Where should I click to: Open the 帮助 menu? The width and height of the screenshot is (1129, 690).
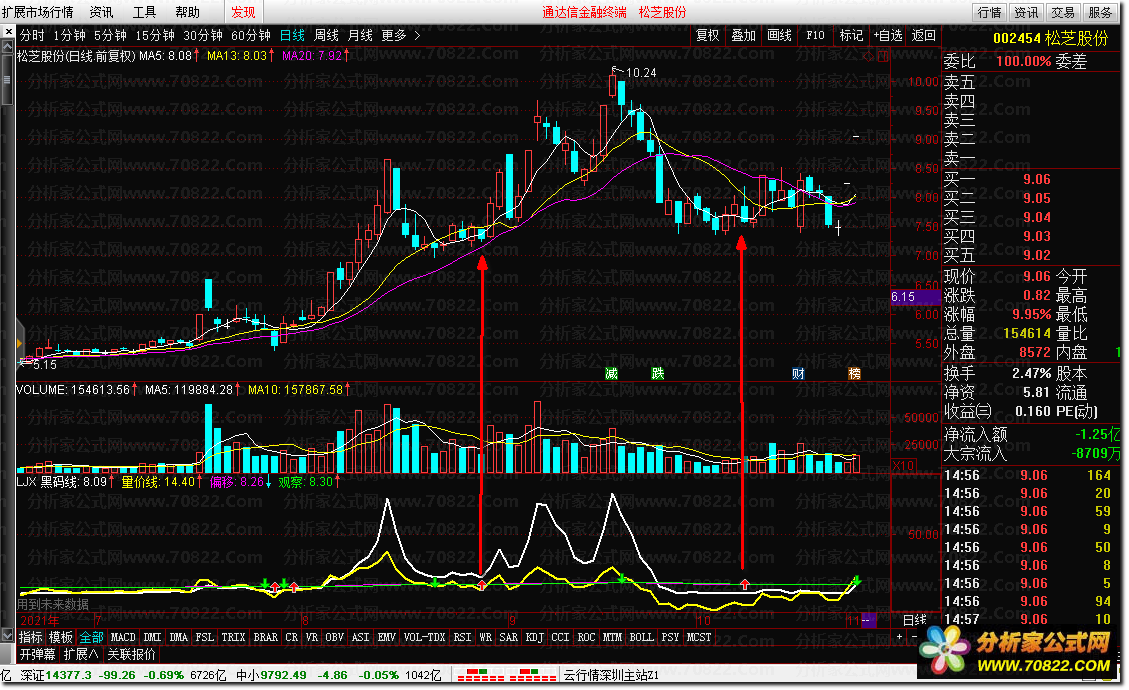click(187, 12)
